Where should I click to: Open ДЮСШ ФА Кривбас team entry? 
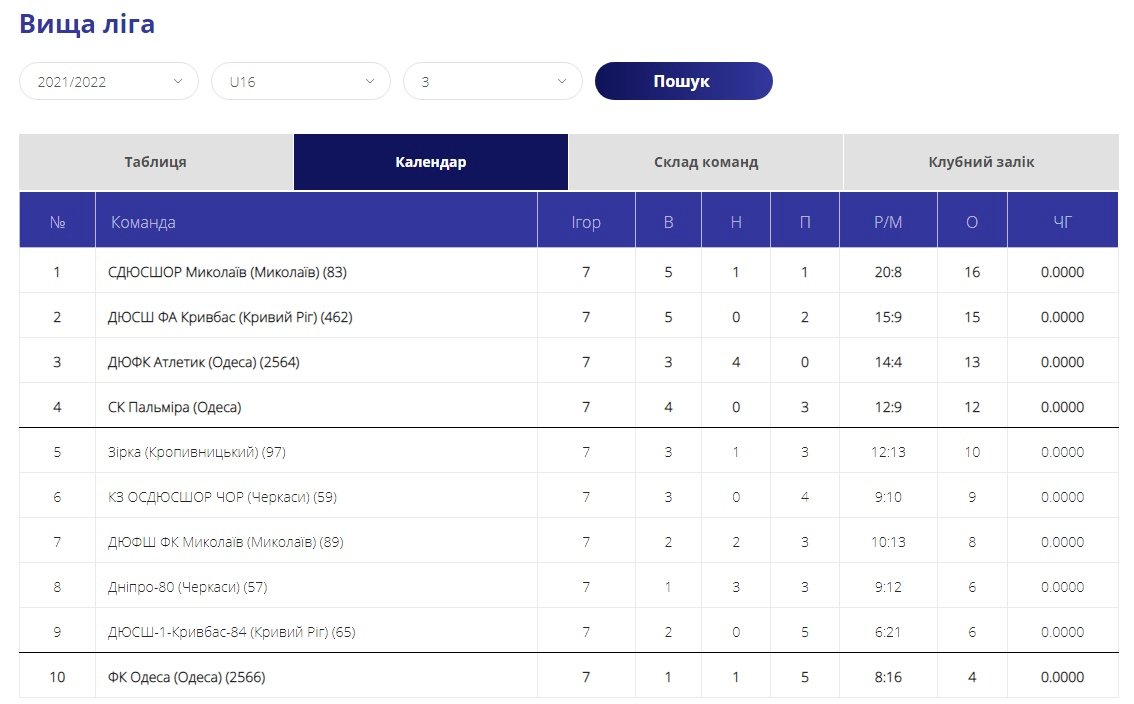[x=230, y=317]
